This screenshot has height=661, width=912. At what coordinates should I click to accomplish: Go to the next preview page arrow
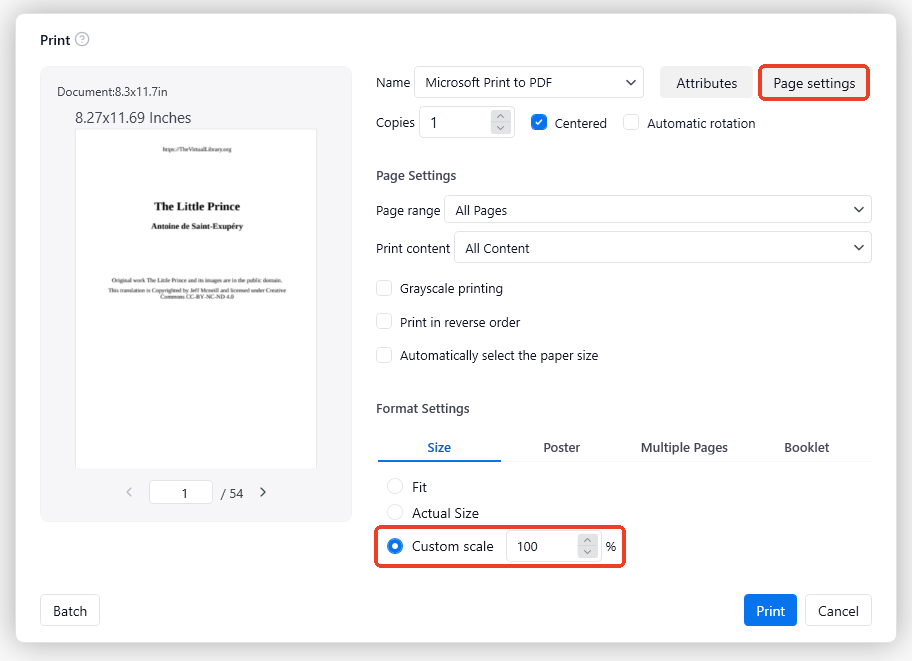pos(262,492)
